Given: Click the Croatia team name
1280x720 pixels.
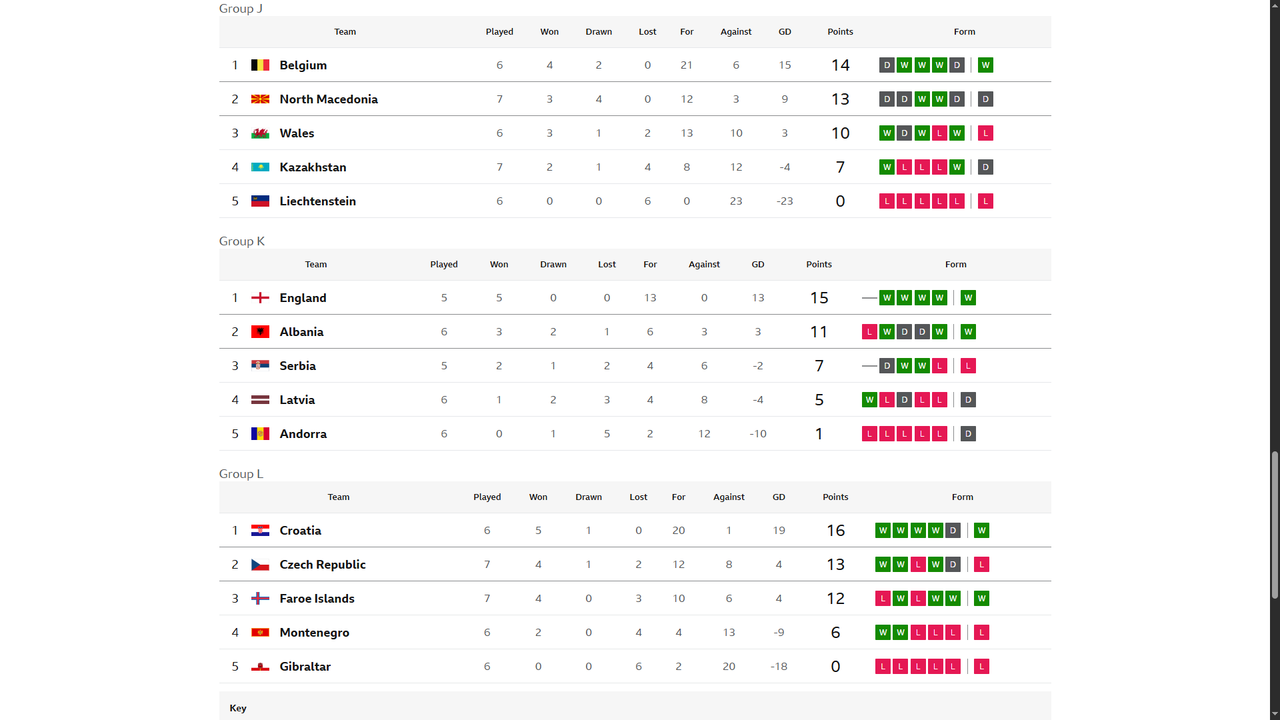Looking at the screenshot, I should pos(301,531).
